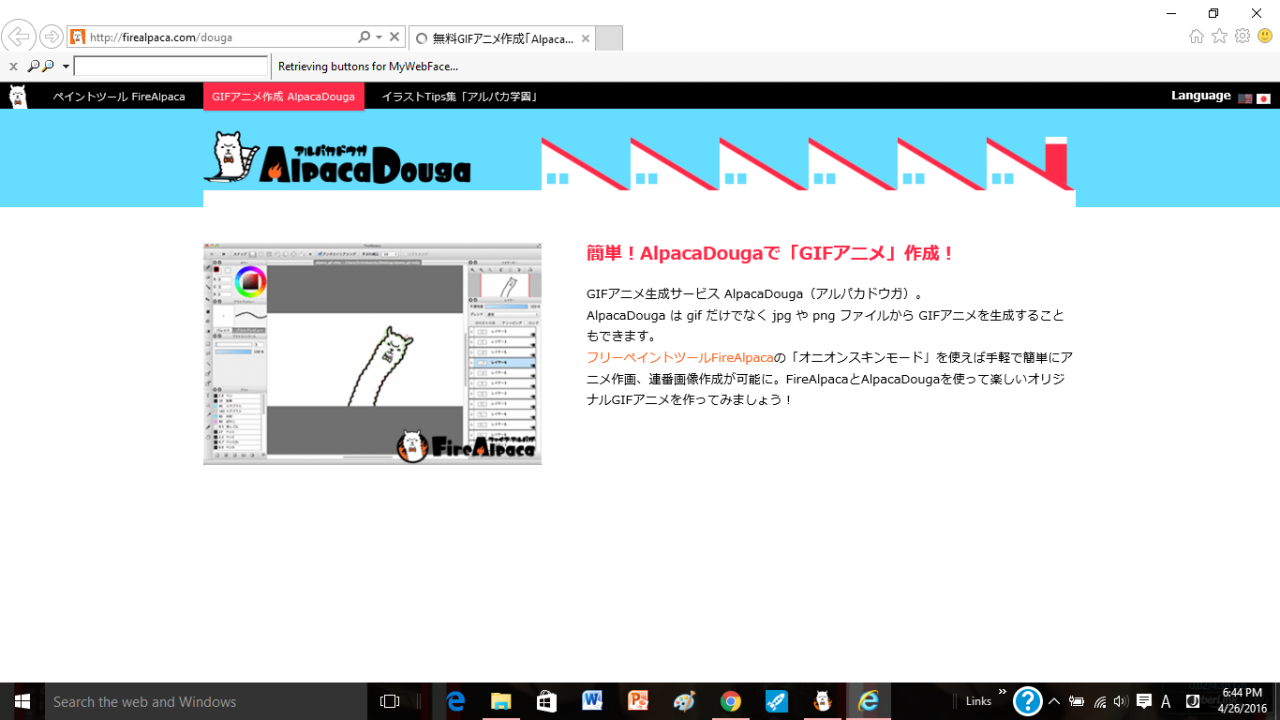Show hidden system tray icons
The image size is (1280, 720).
pyautogui.click(x=1054, y=701)
